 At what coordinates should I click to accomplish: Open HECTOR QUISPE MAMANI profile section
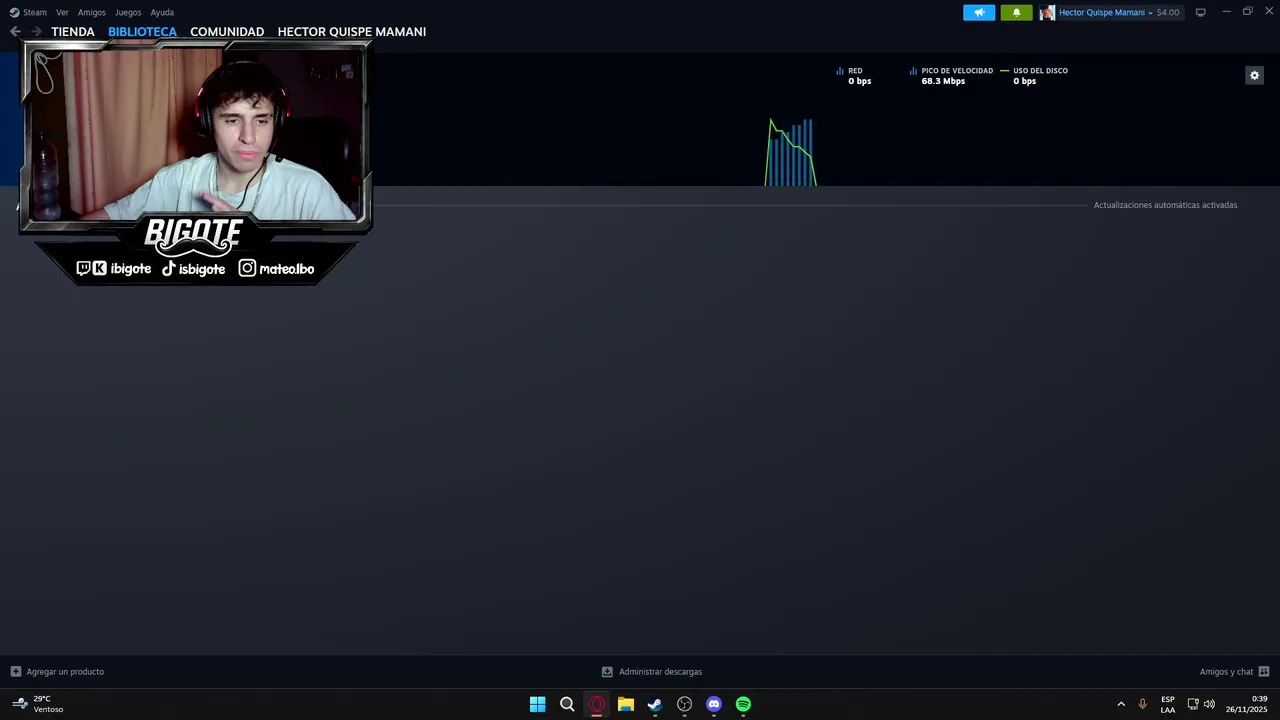coord(352,32)
